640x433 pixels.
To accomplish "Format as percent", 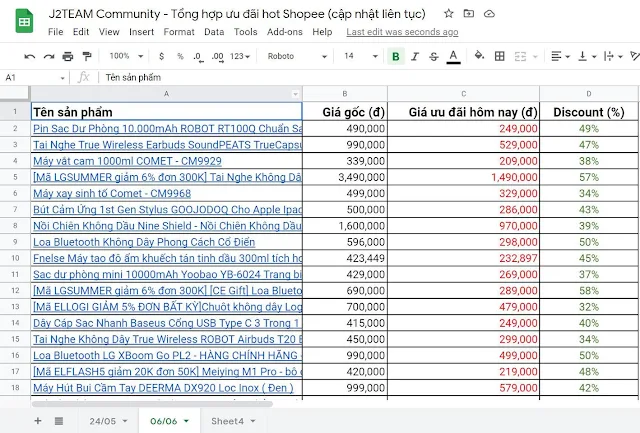I will (180, 56).
